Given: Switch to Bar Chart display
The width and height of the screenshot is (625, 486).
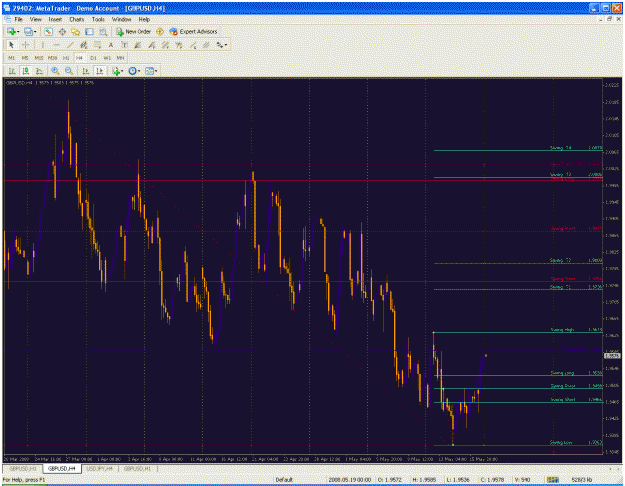Looking at the screenshot, I should [12, 71].
